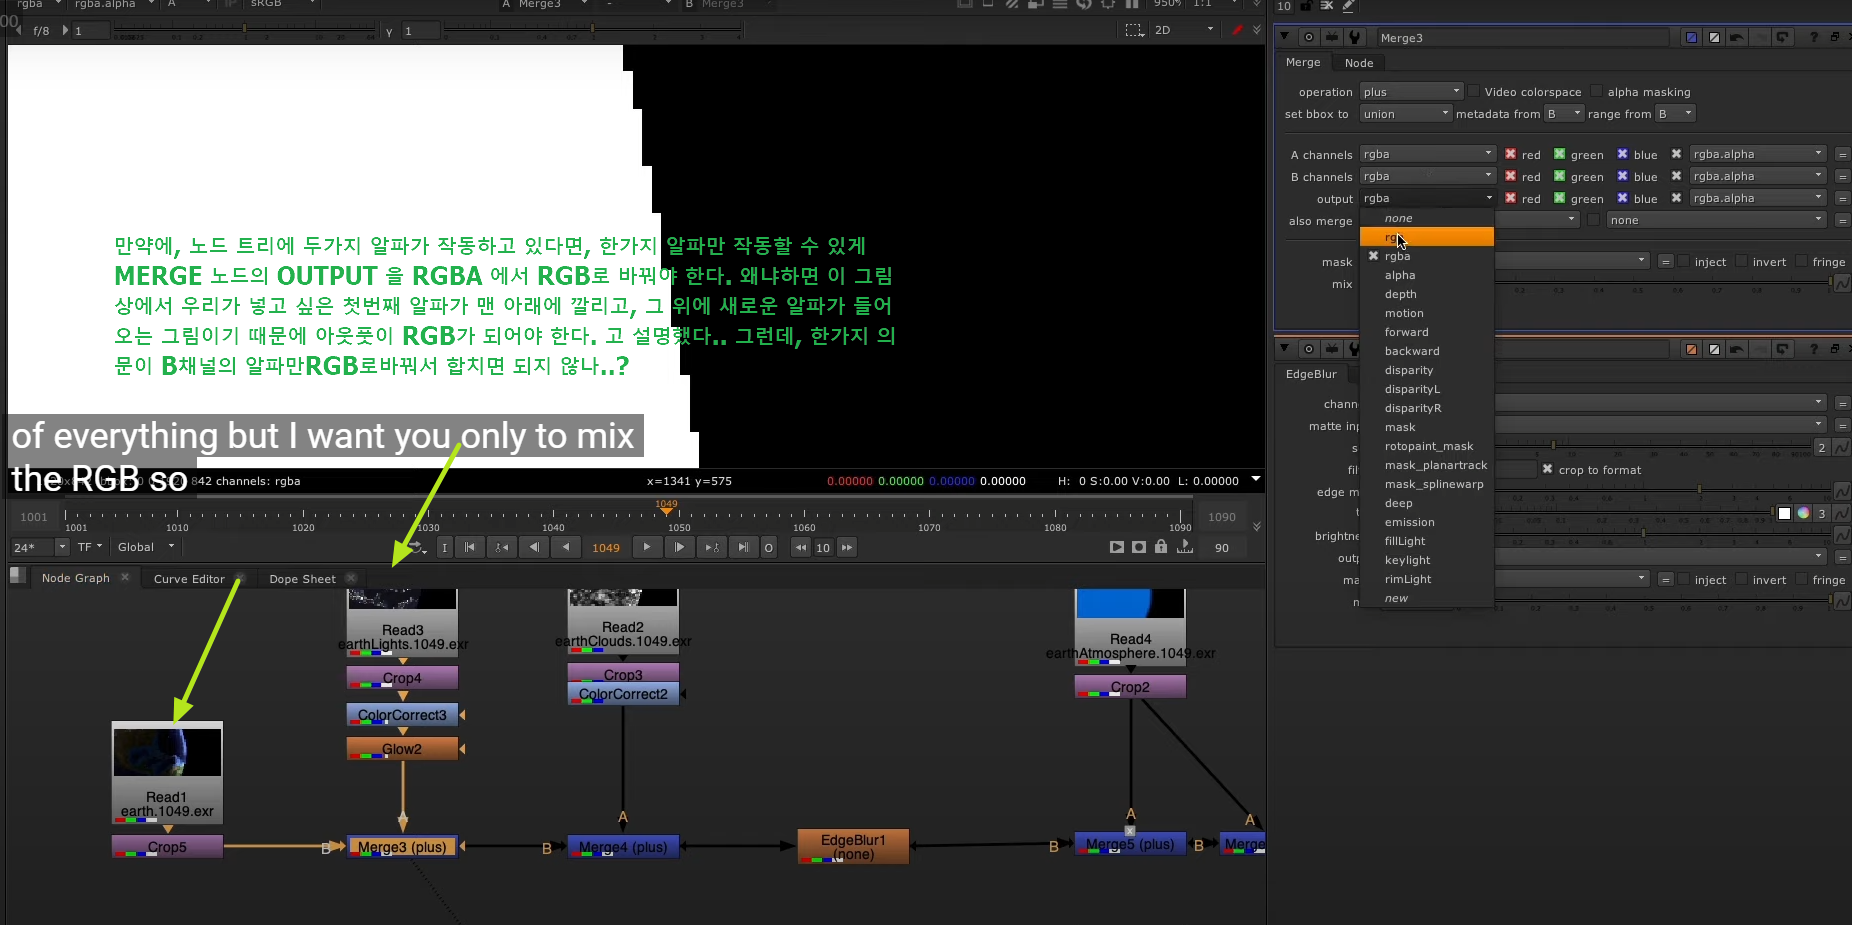Click Merge3 panel undo arrow icon
The height and width of the screenshot is (925, 1852).
[1737, 37]
